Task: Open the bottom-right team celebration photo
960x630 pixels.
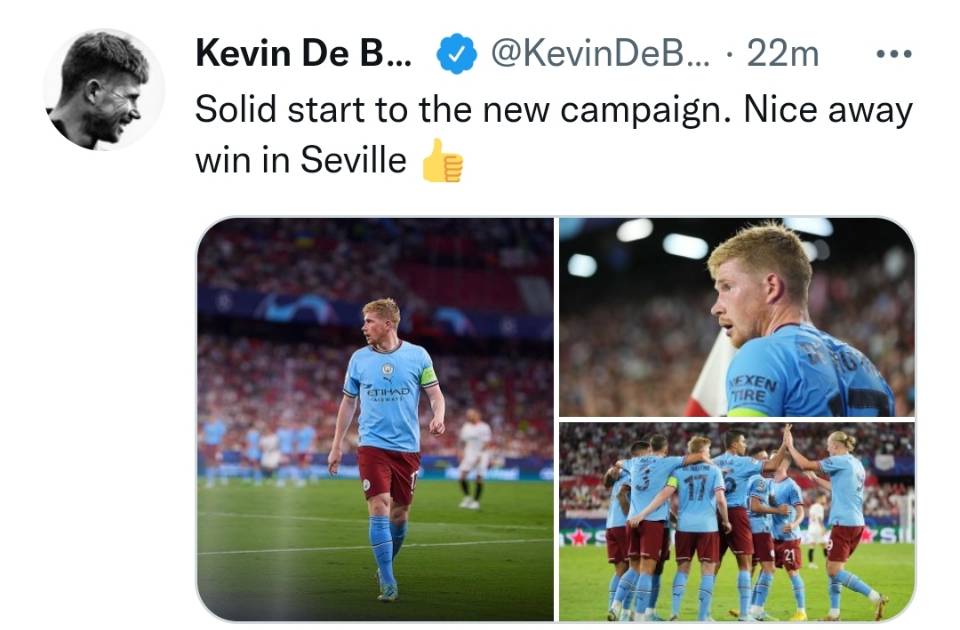Action: (x=737, y=522)
